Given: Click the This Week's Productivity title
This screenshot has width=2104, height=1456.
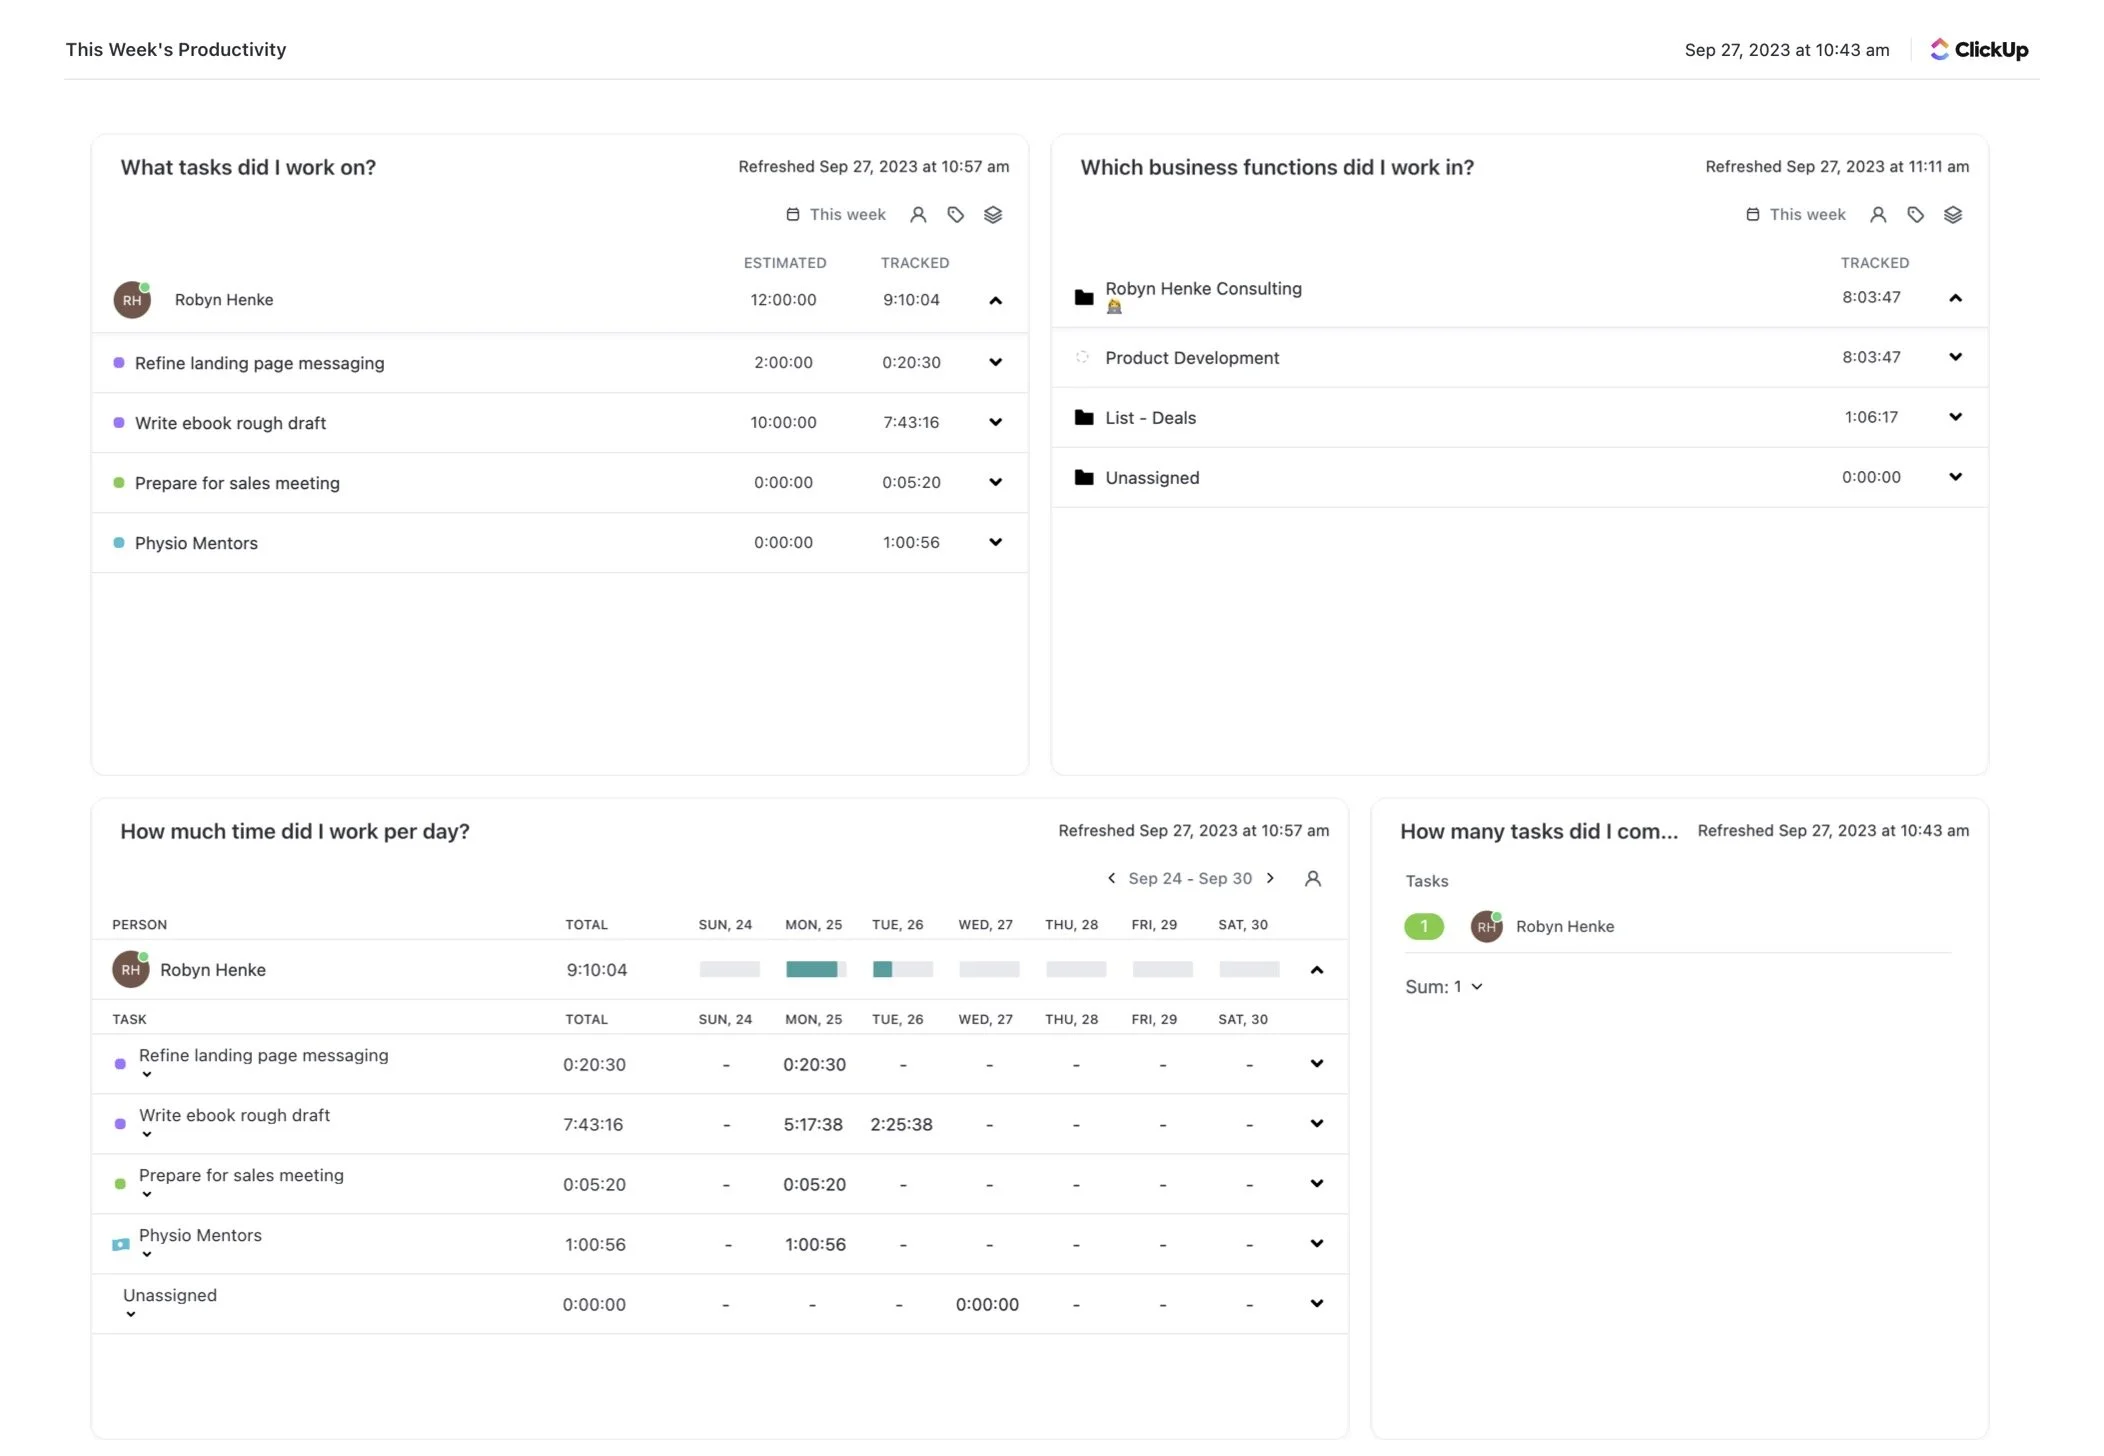Looking at the screenshot, I should pyautogui.click(x=175, y=49).
